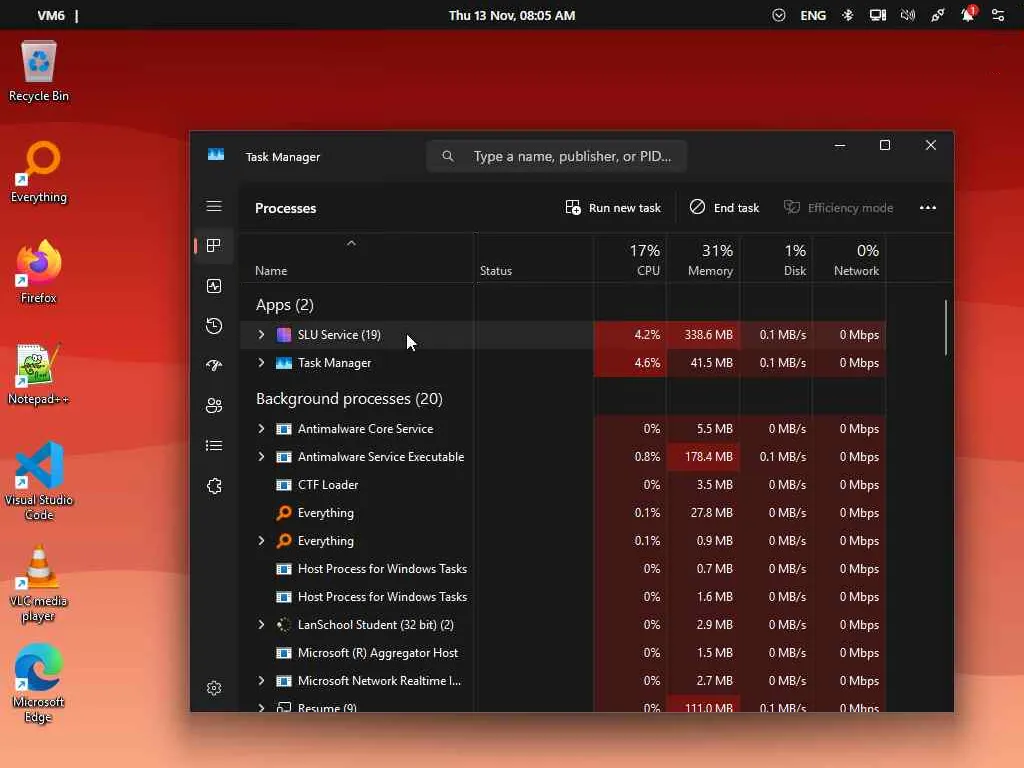Click the display icon in top bar
Screen dimensions: 1024x768
click(x=878, y=15)
